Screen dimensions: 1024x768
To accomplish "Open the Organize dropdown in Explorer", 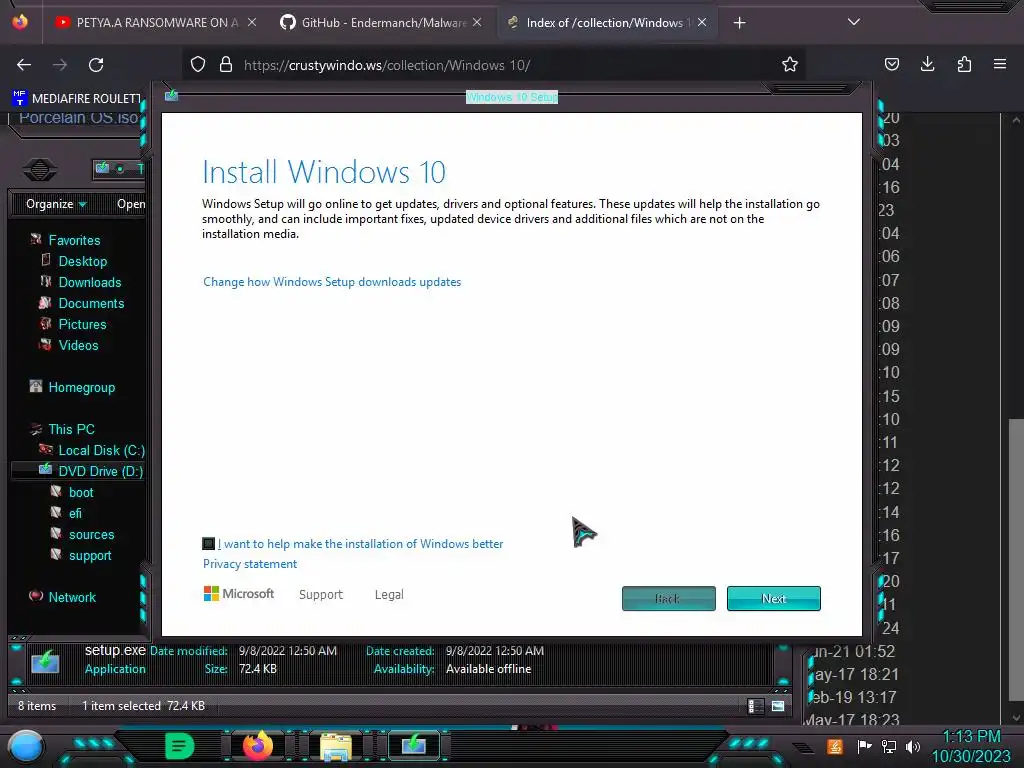I will tap(56, 204).
